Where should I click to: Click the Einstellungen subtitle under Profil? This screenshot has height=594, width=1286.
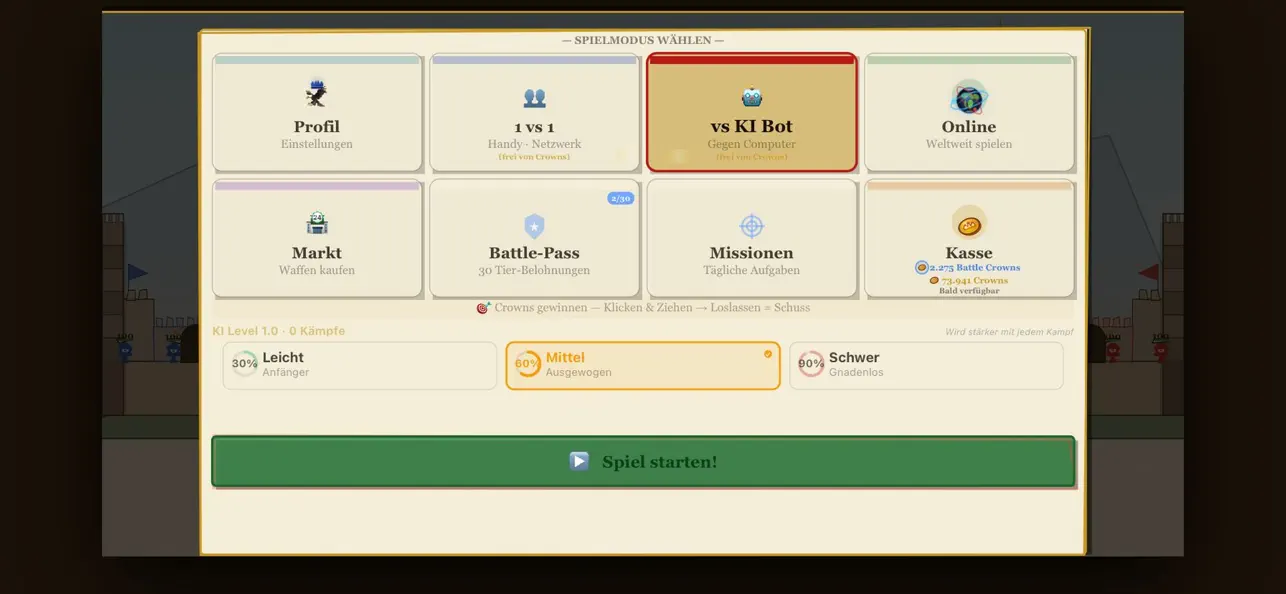click(x=317, y=144)
